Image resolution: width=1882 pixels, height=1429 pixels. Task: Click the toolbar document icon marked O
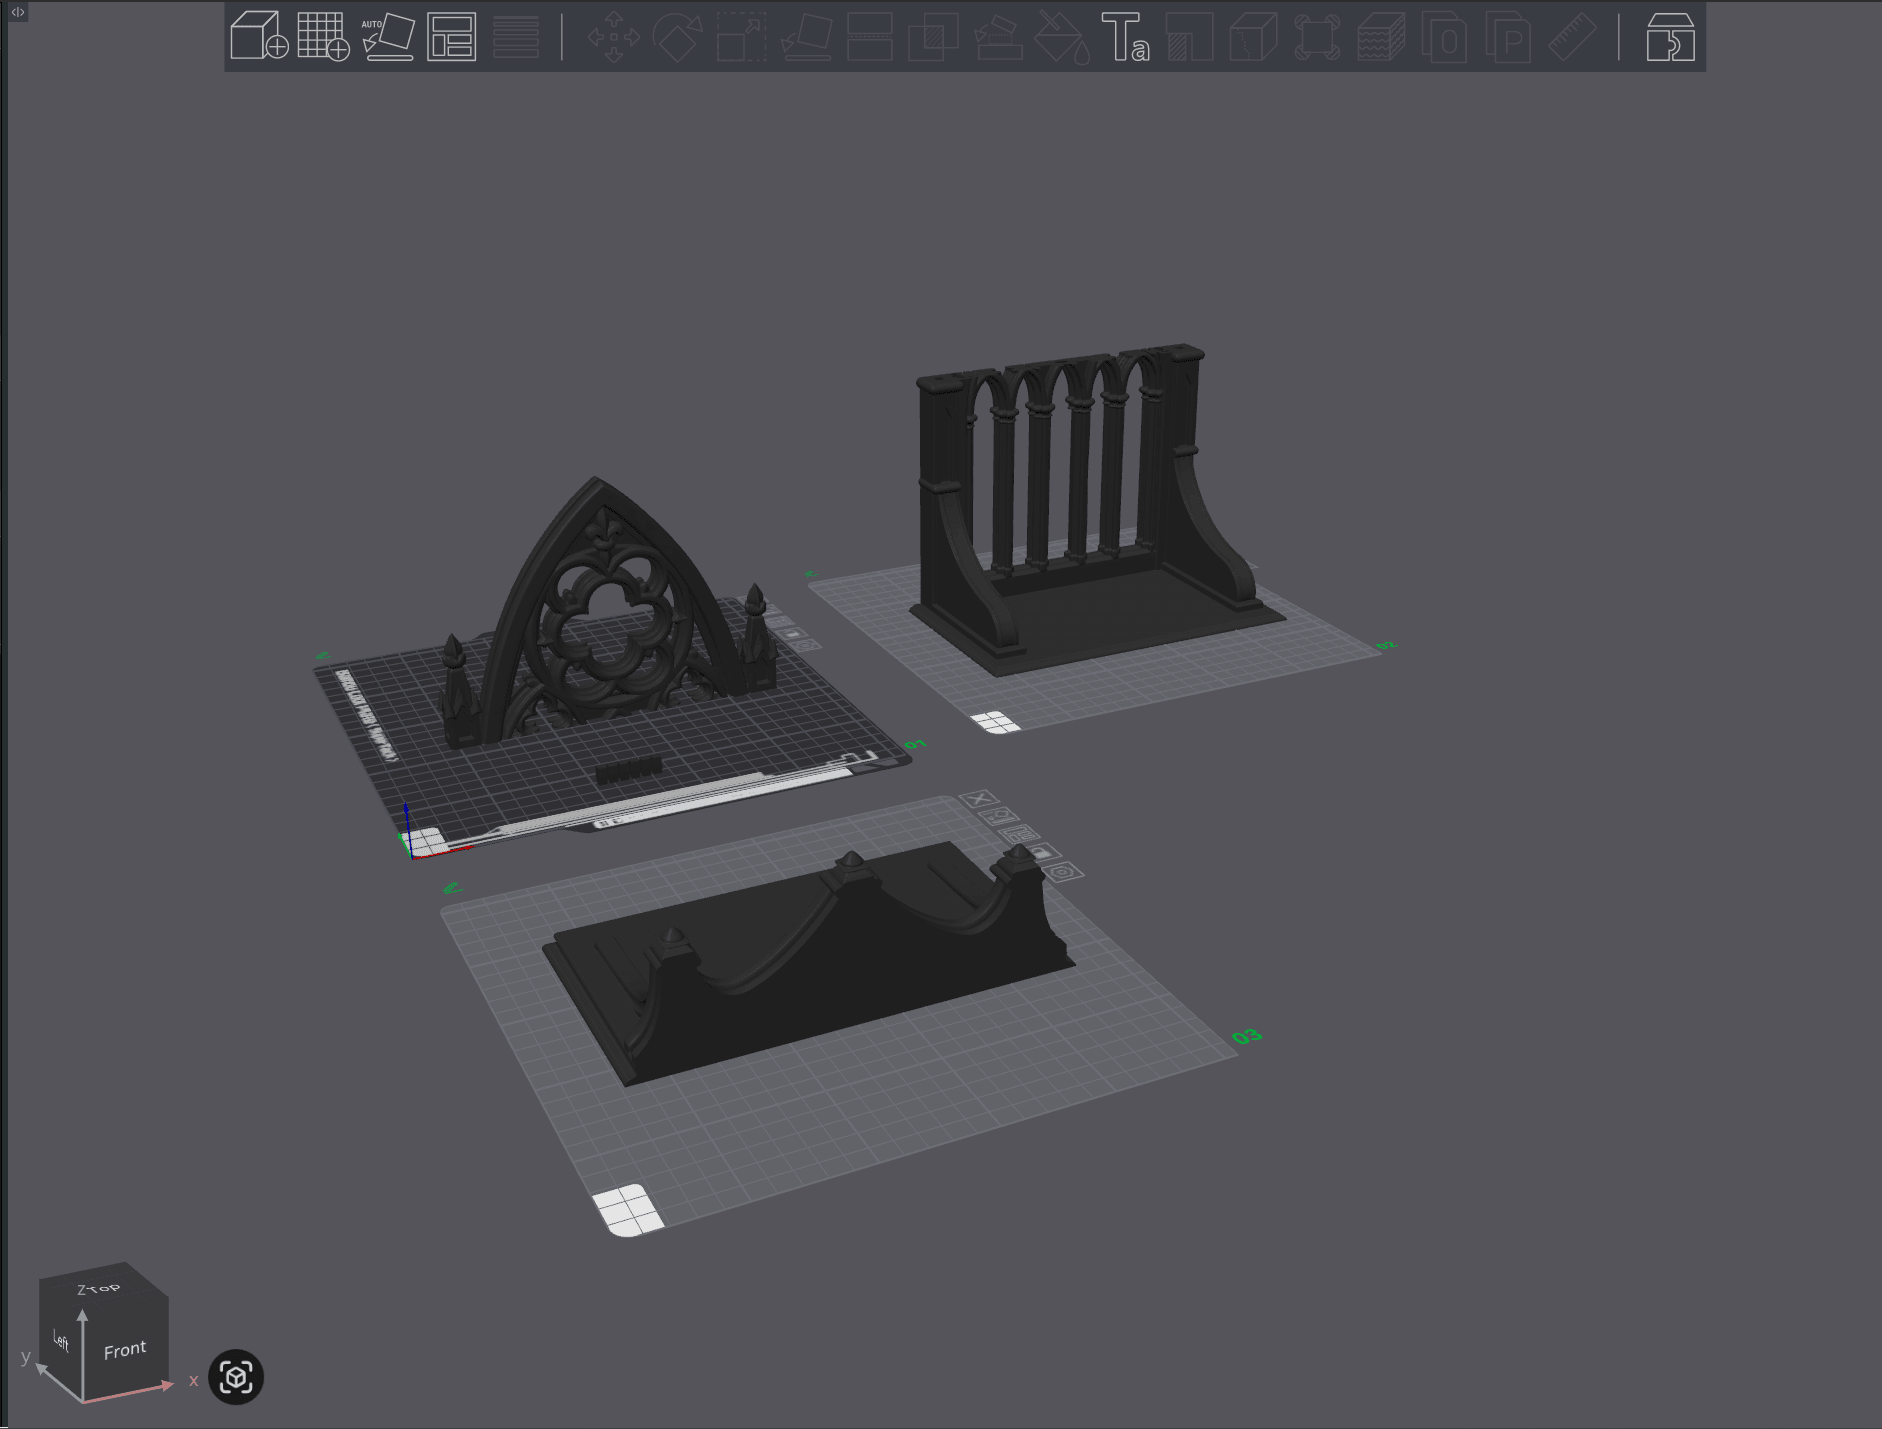1445,37
